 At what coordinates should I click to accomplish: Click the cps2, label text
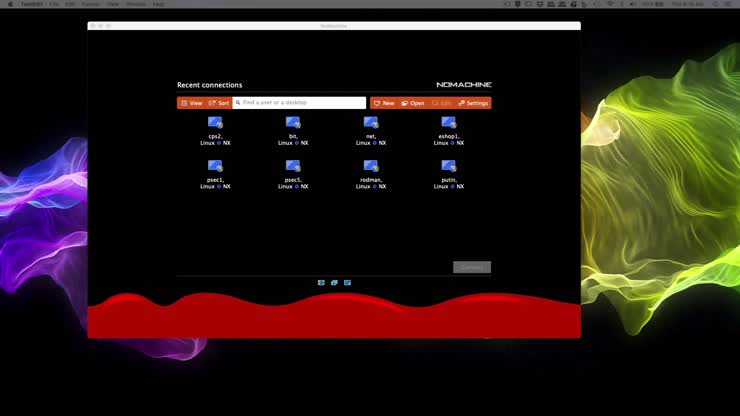215,136
